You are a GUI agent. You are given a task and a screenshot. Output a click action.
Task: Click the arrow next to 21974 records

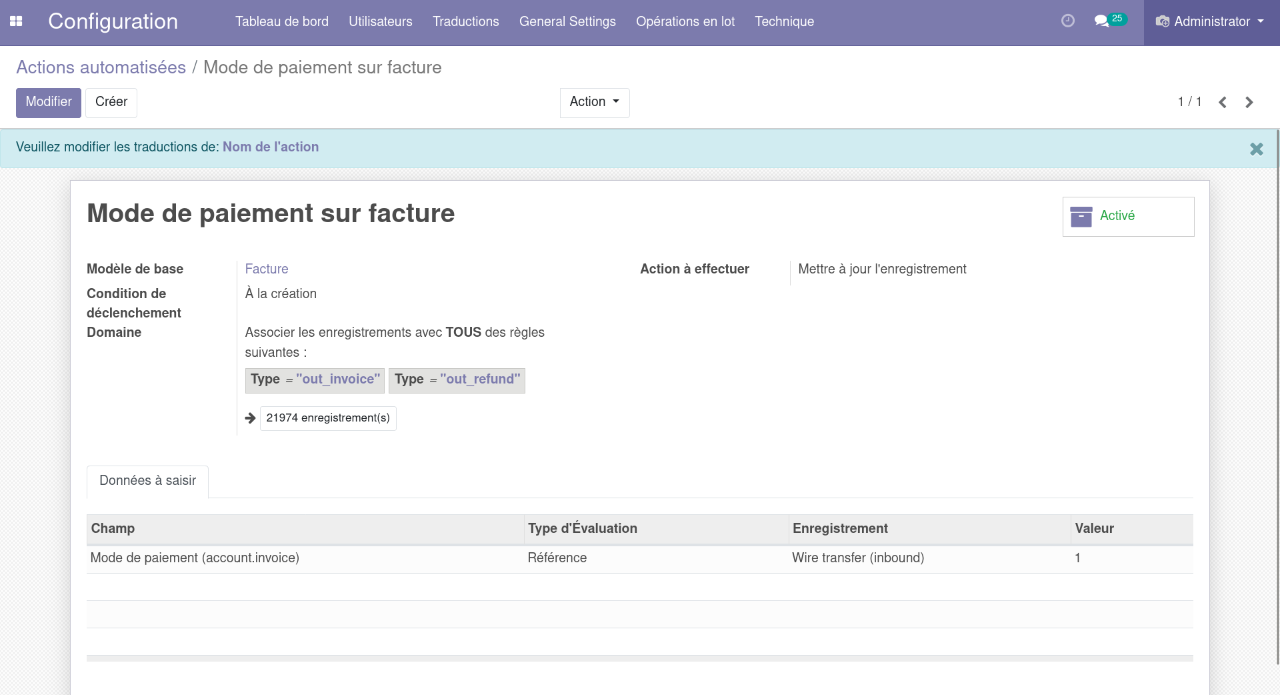pyautogui.click(x=250, y=418)
